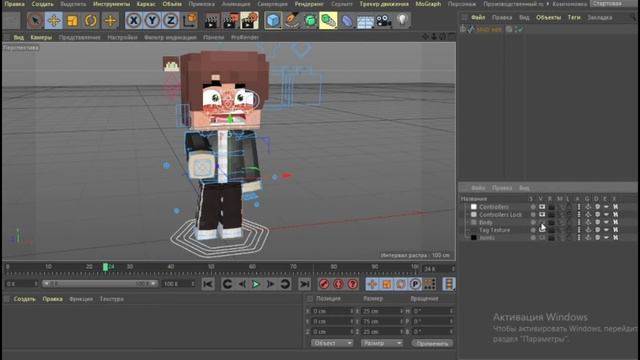Open the spline pen tool
The height and width of the screenshot is (360, 640).
click(291, 20)
